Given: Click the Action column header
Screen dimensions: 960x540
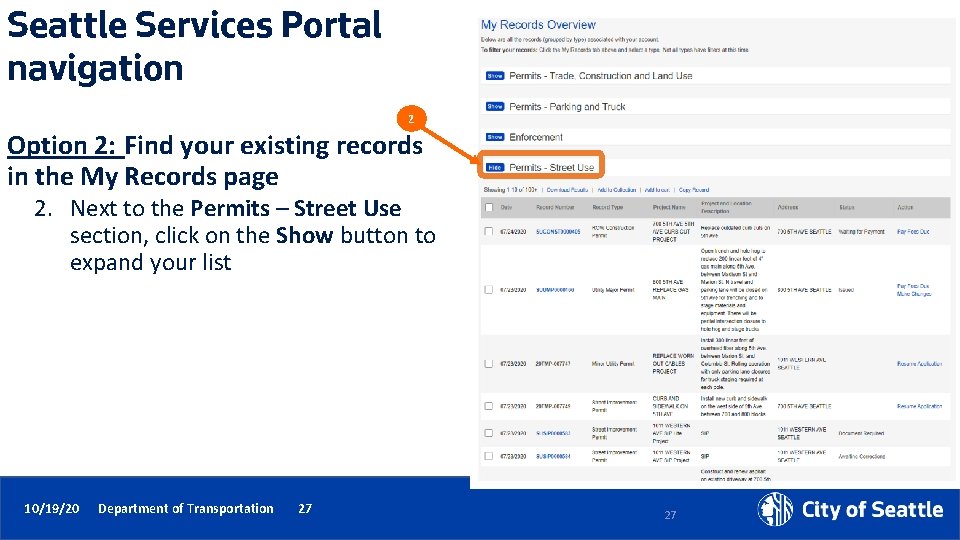Looking at the screenshot, I should tap(905, 208).
